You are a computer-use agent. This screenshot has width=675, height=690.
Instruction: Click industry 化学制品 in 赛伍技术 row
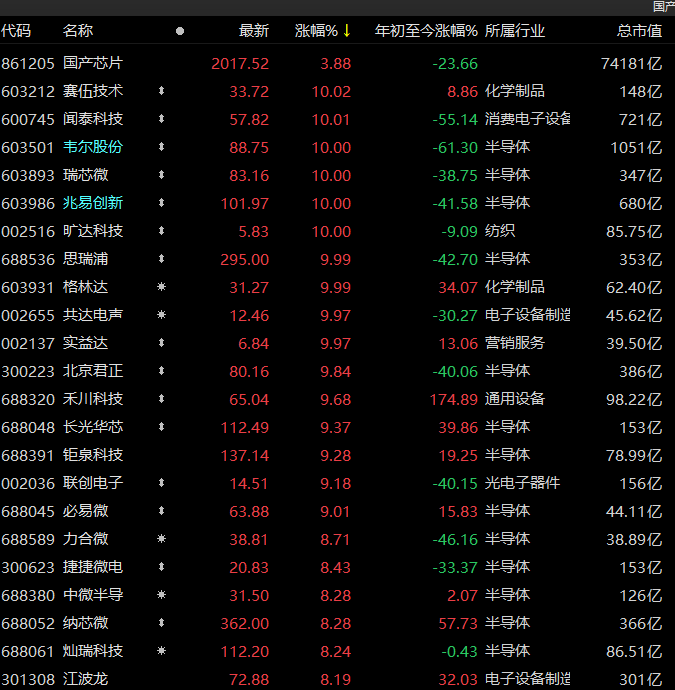515,91
